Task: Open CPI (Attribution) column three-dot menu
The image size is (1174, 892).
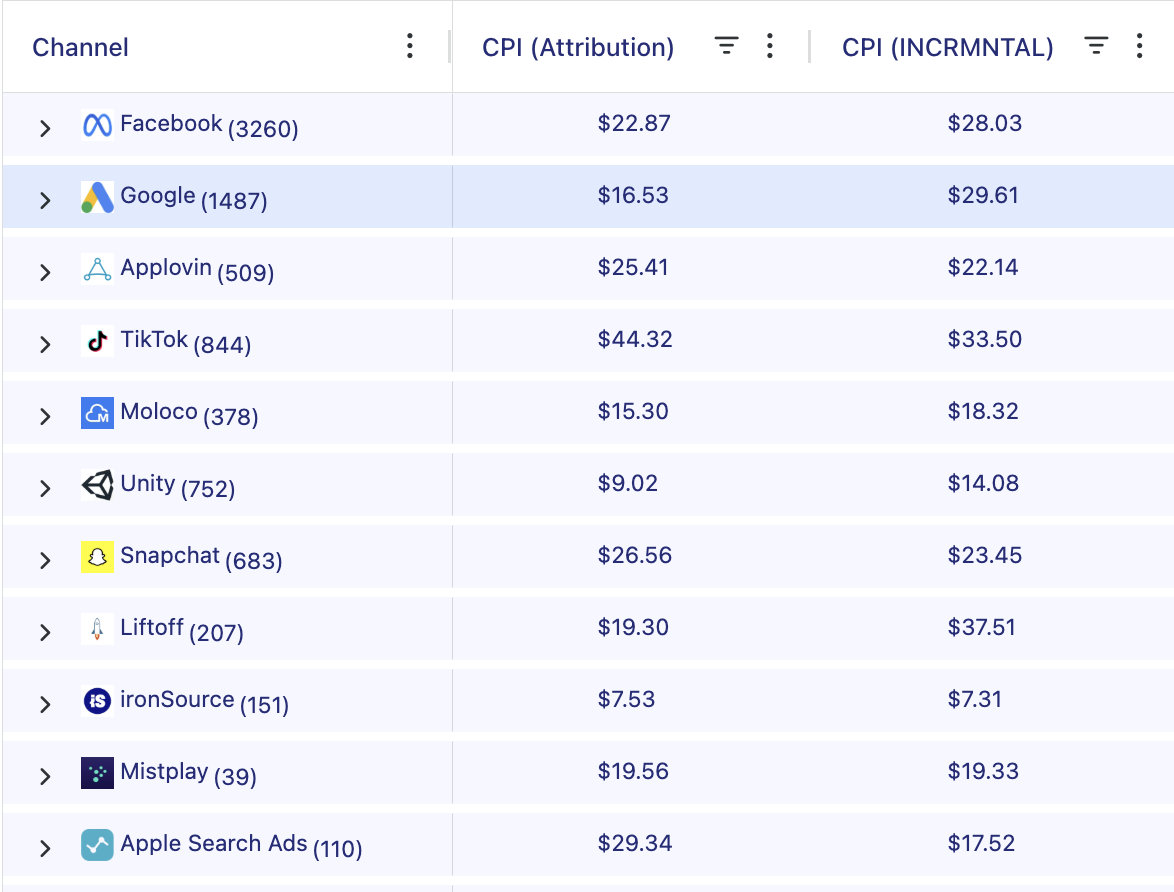Action: click(x=770, y=46)
